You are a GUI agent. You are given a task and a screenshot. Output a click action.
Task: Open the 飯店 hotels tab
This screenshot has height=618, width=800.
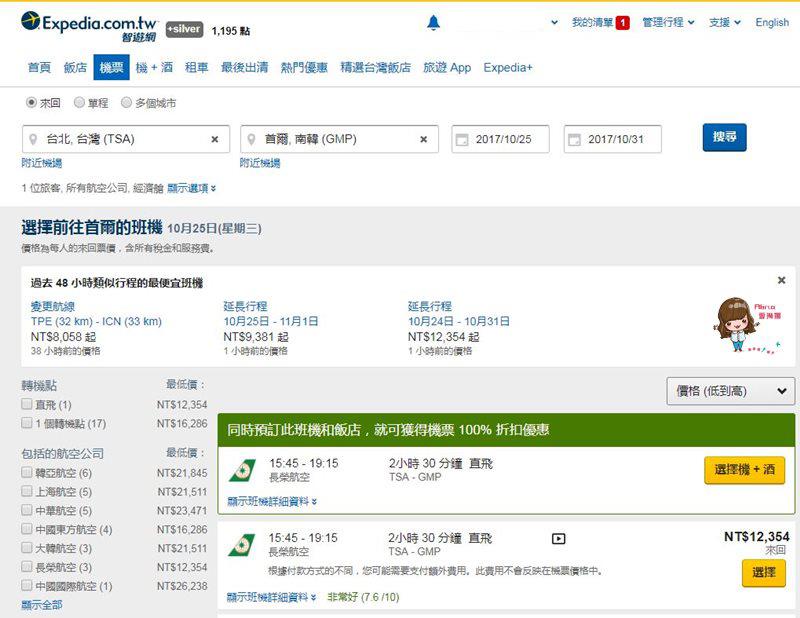pyautogui.click(x=75, y=67)
